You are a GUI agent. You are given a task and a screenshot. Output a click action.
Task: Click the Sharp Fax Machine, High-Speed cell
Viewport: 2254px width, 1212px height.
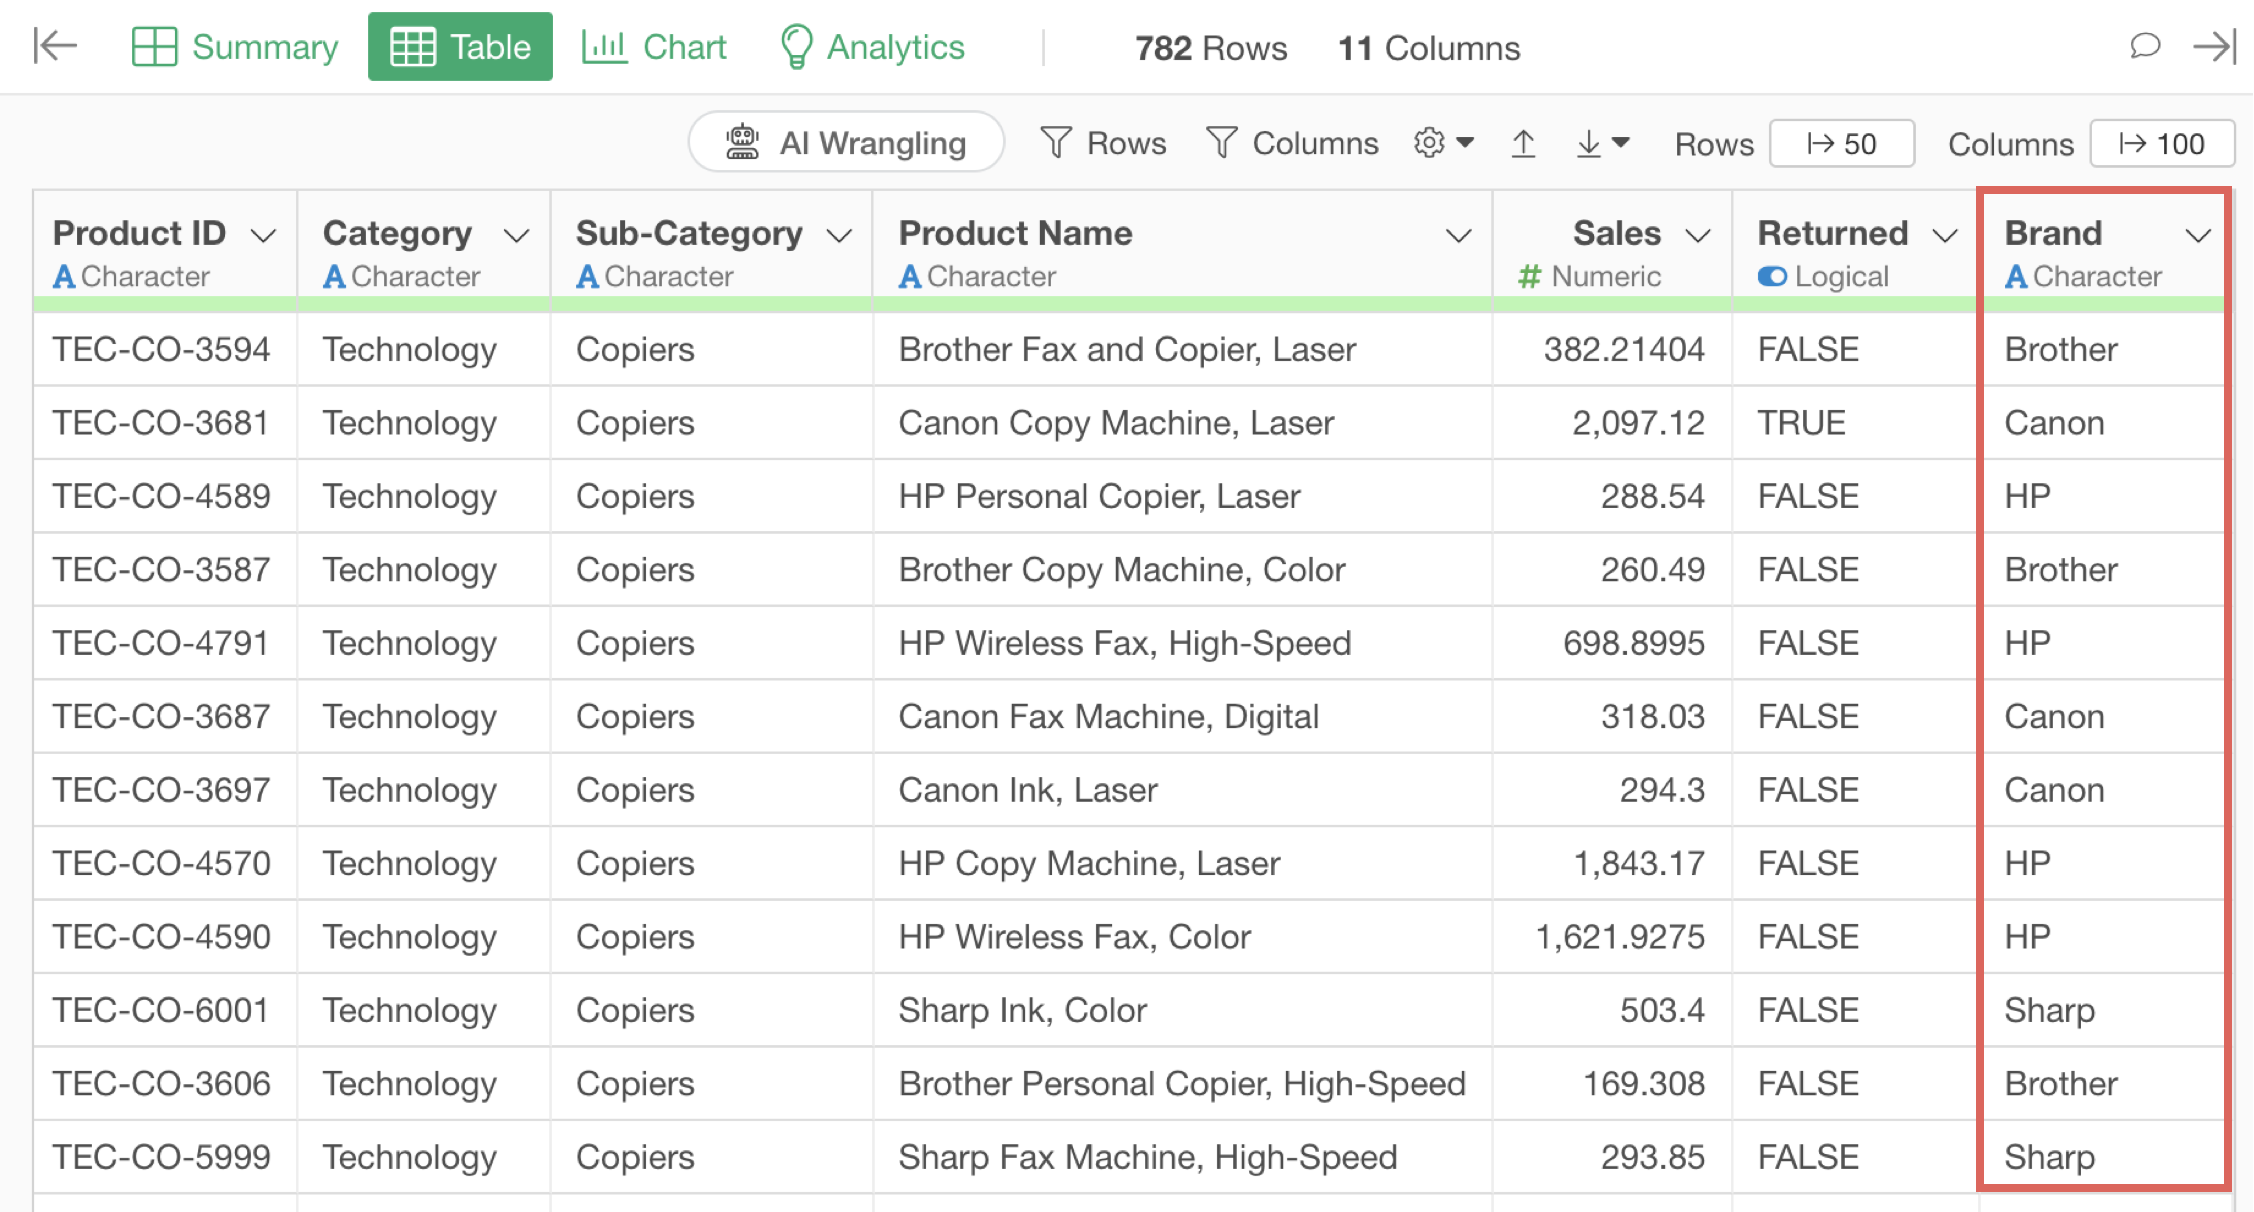(1183, 1157)
